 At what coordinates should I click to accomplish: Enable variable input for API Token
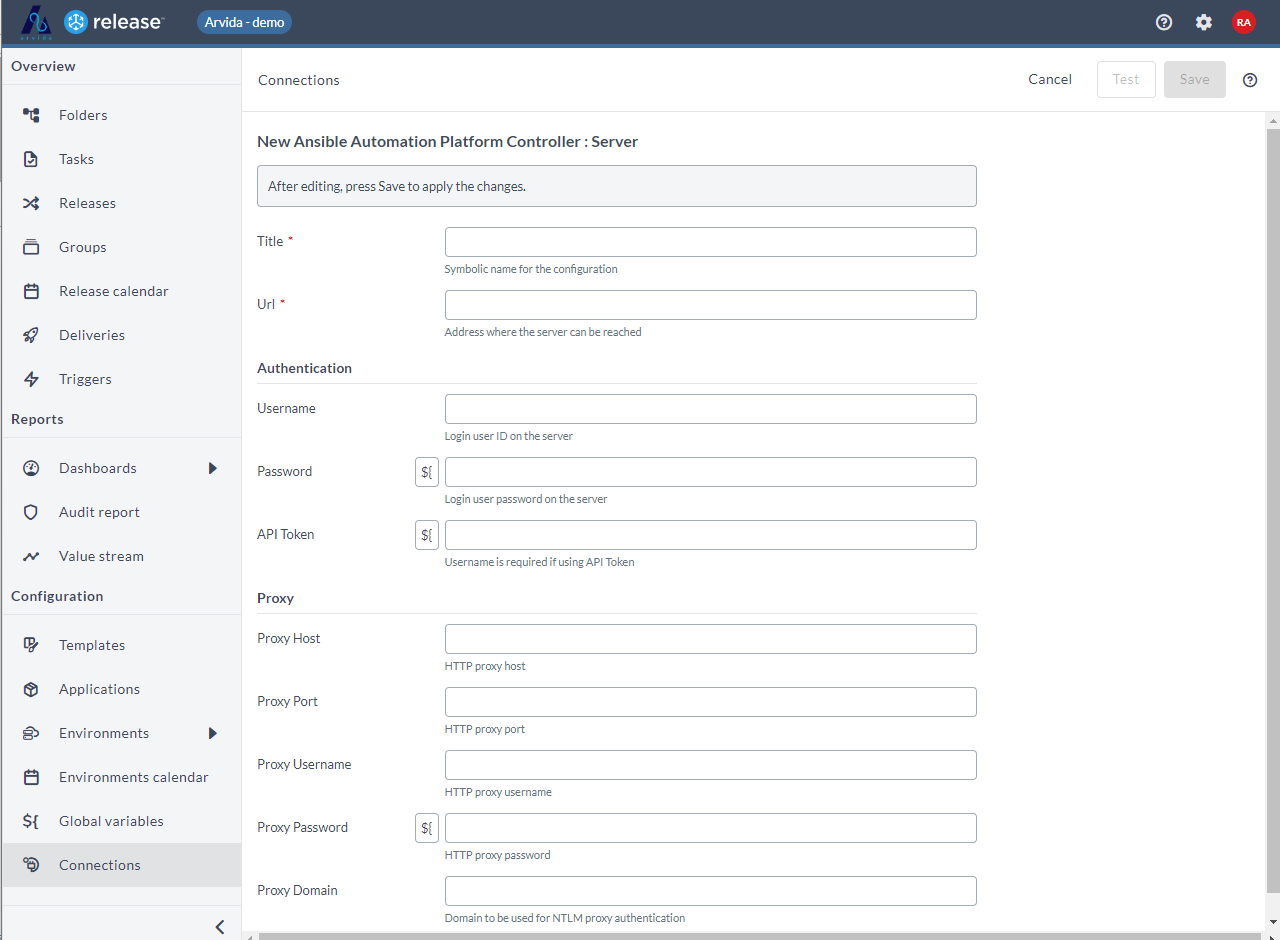(427, 534)
